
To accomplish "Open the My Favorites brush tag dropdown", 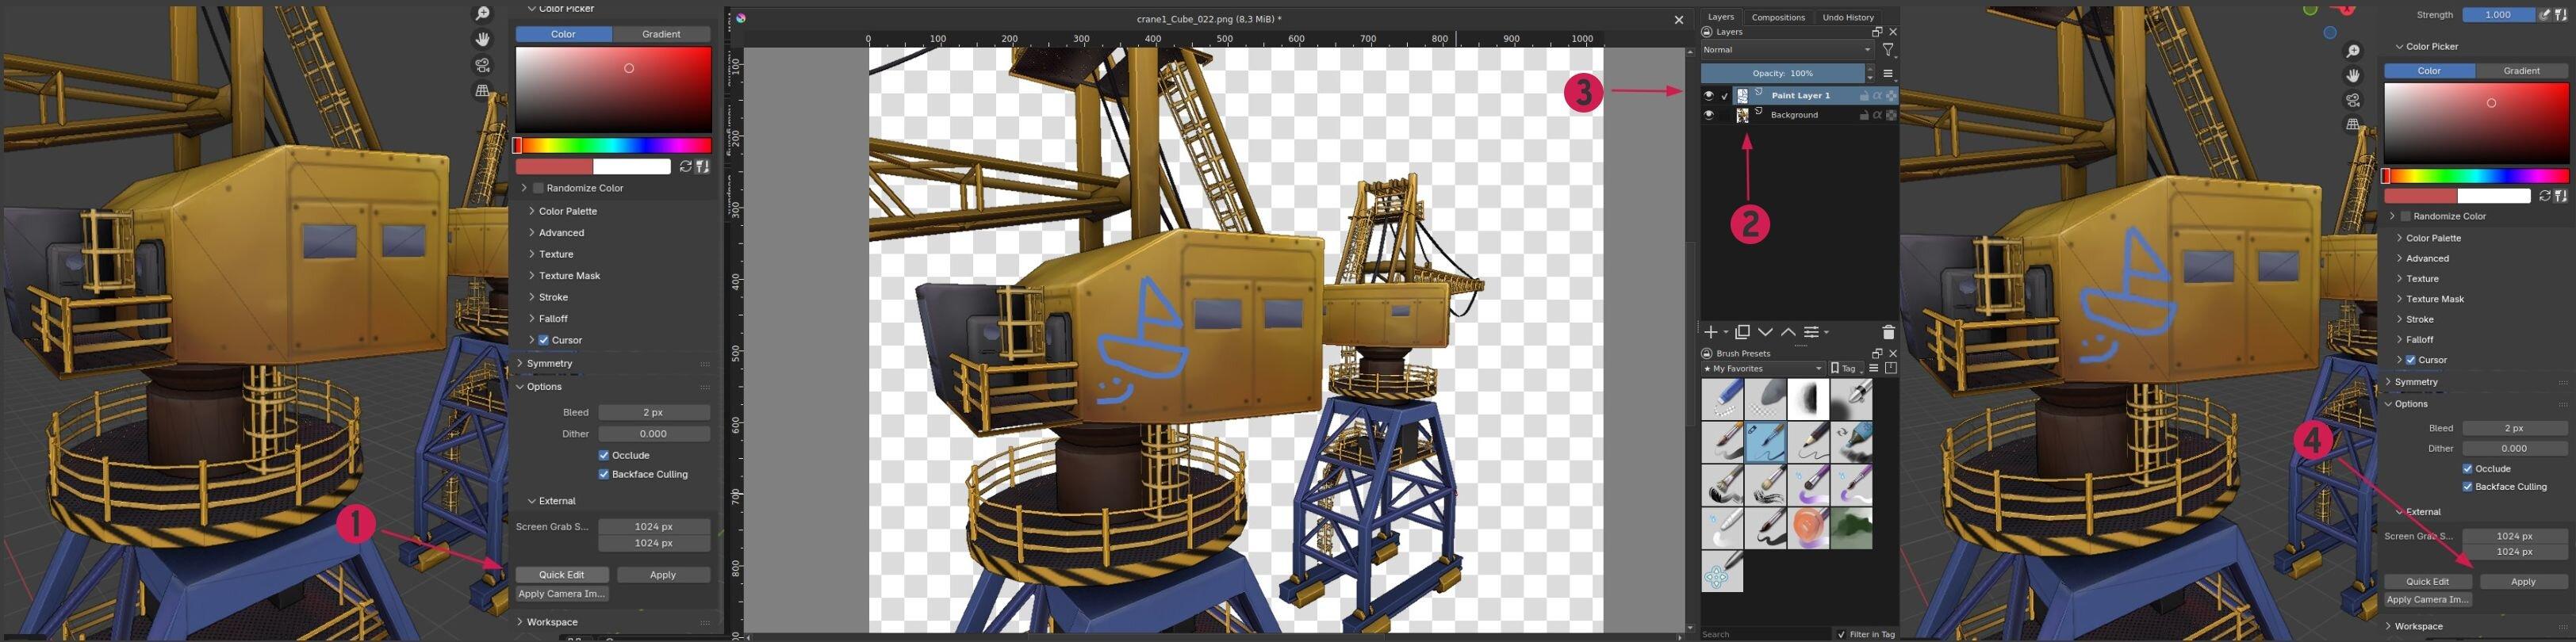I will [x=1766, y=369].
